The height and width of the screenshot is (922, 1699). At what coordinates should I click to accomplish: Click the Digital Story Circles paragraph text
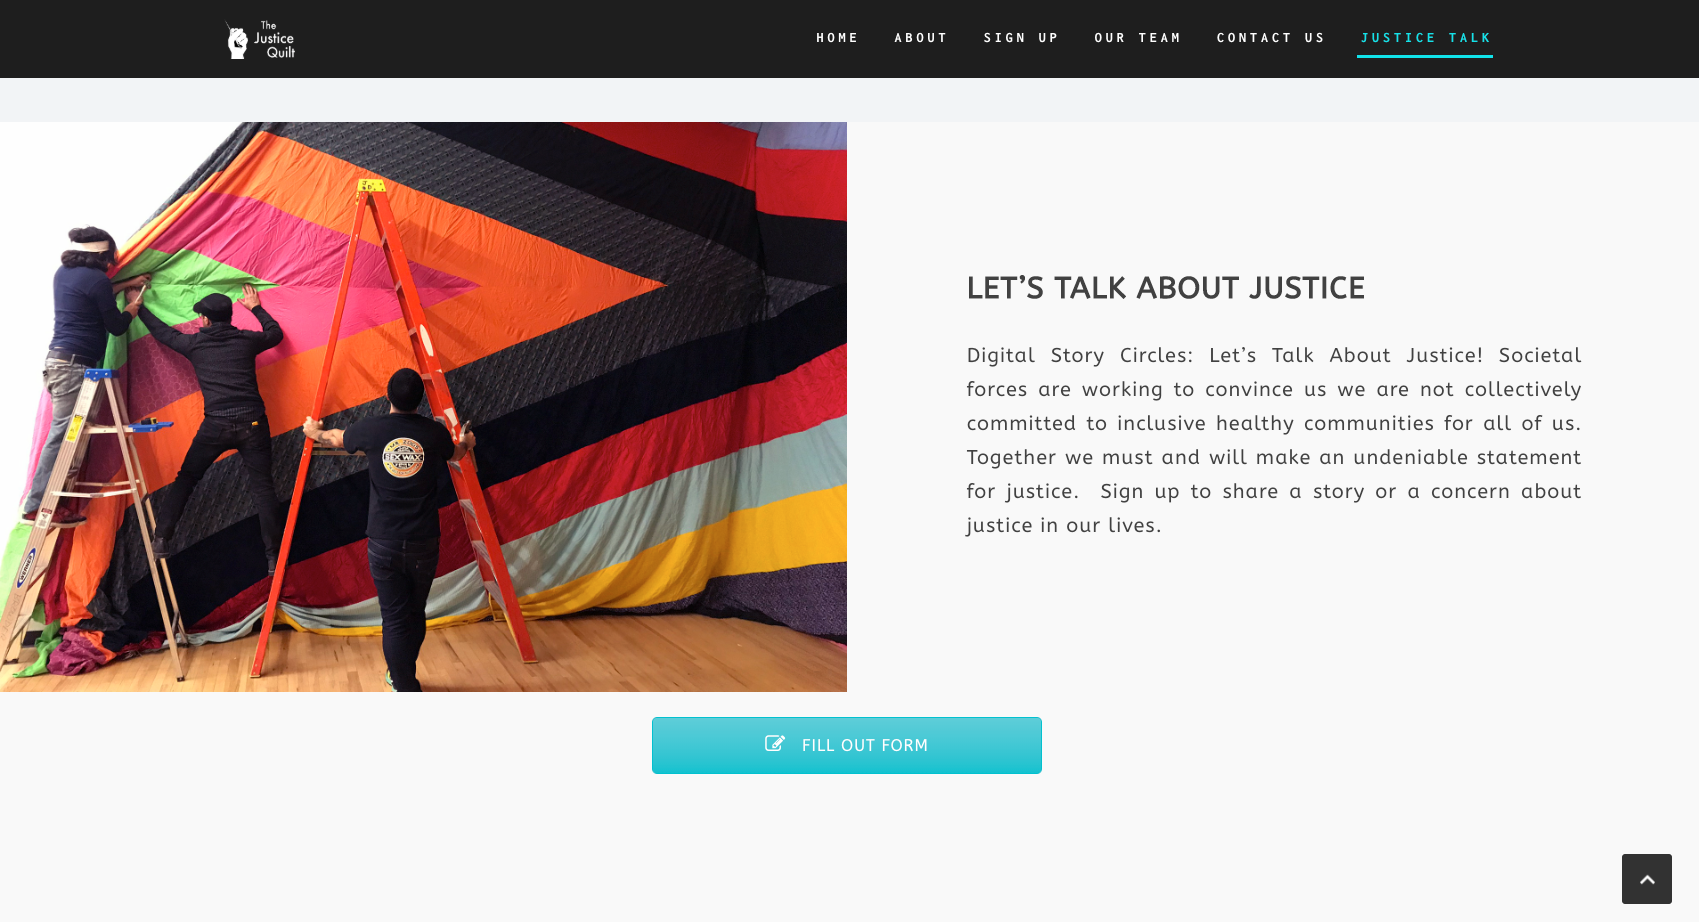pos(1273,440)
